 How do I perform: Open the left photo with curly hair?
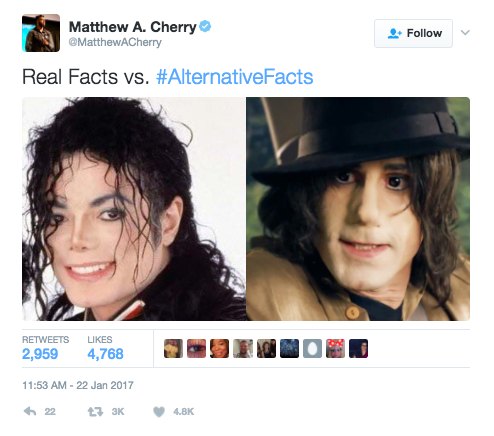134,209
